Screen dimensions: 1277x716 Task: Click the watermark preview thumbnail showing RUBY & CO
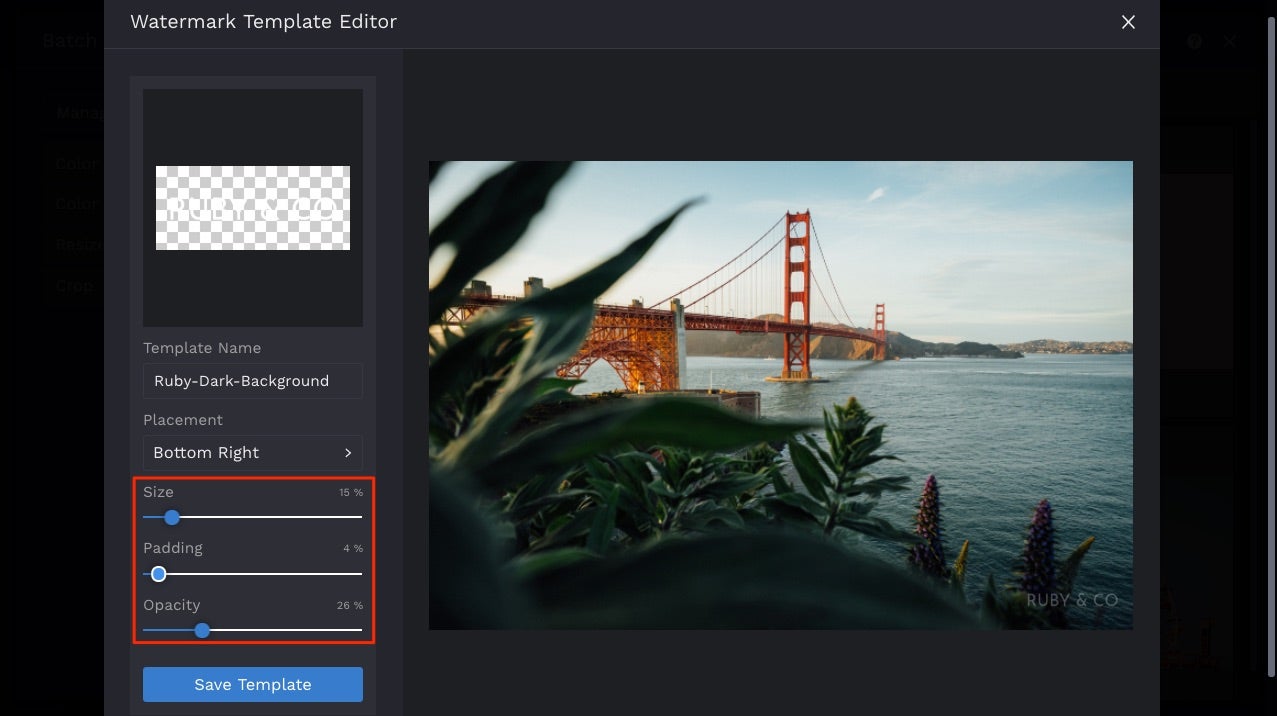[252, 207]
